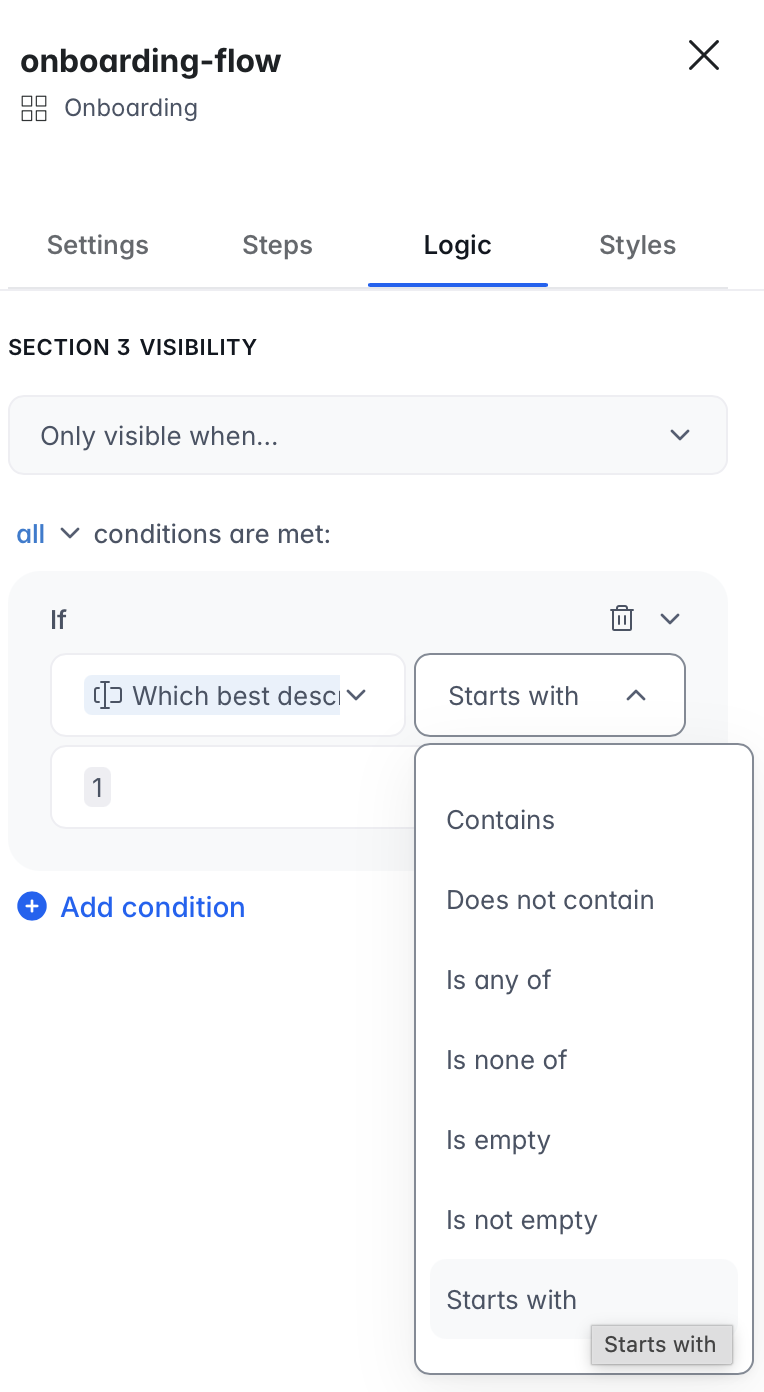Choose Contains from the operator list

501,820
